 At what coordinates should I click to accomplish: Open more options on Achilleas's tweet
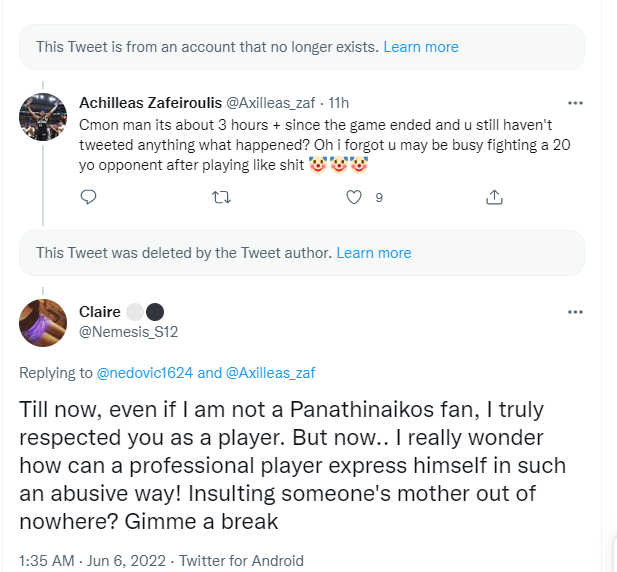point(575,103)
